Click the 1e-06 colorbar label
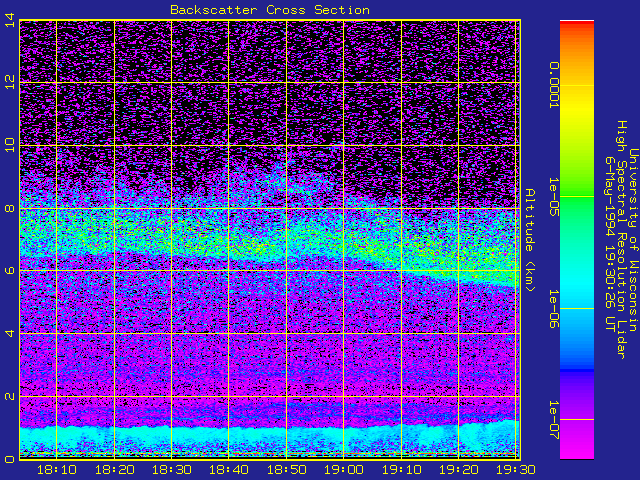Viewport: 640px width, 480px height. (553, 309)
